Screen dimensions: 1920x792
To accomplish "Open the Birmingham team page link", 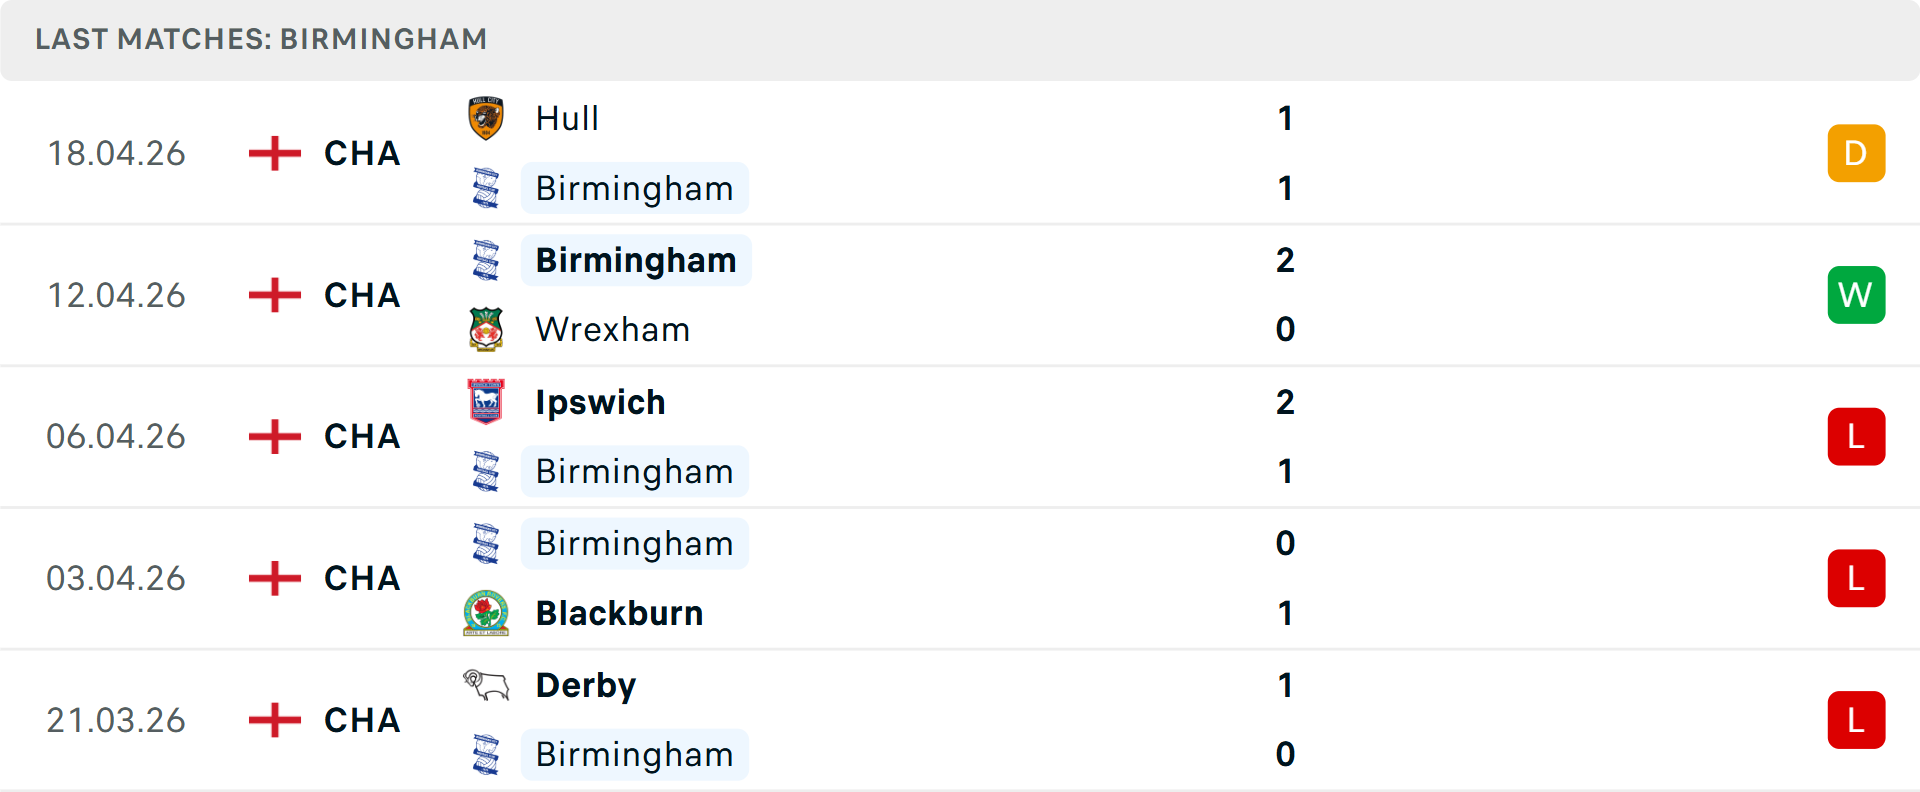I will point(635,188).
